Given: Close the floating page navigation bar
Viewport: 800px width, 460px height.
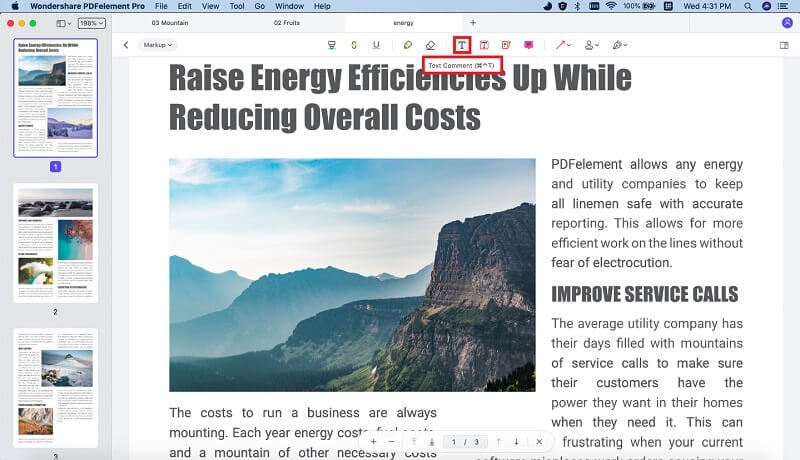Looking at the screenshot, I should coord(539,442).
